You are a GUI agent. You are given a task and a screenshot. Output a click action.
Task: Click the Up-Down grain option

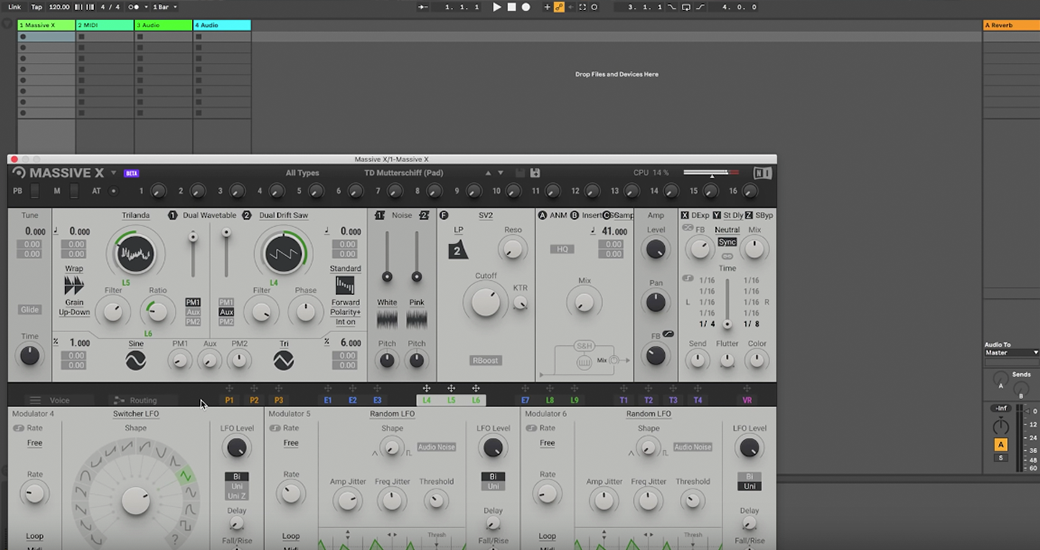[74, 312]
